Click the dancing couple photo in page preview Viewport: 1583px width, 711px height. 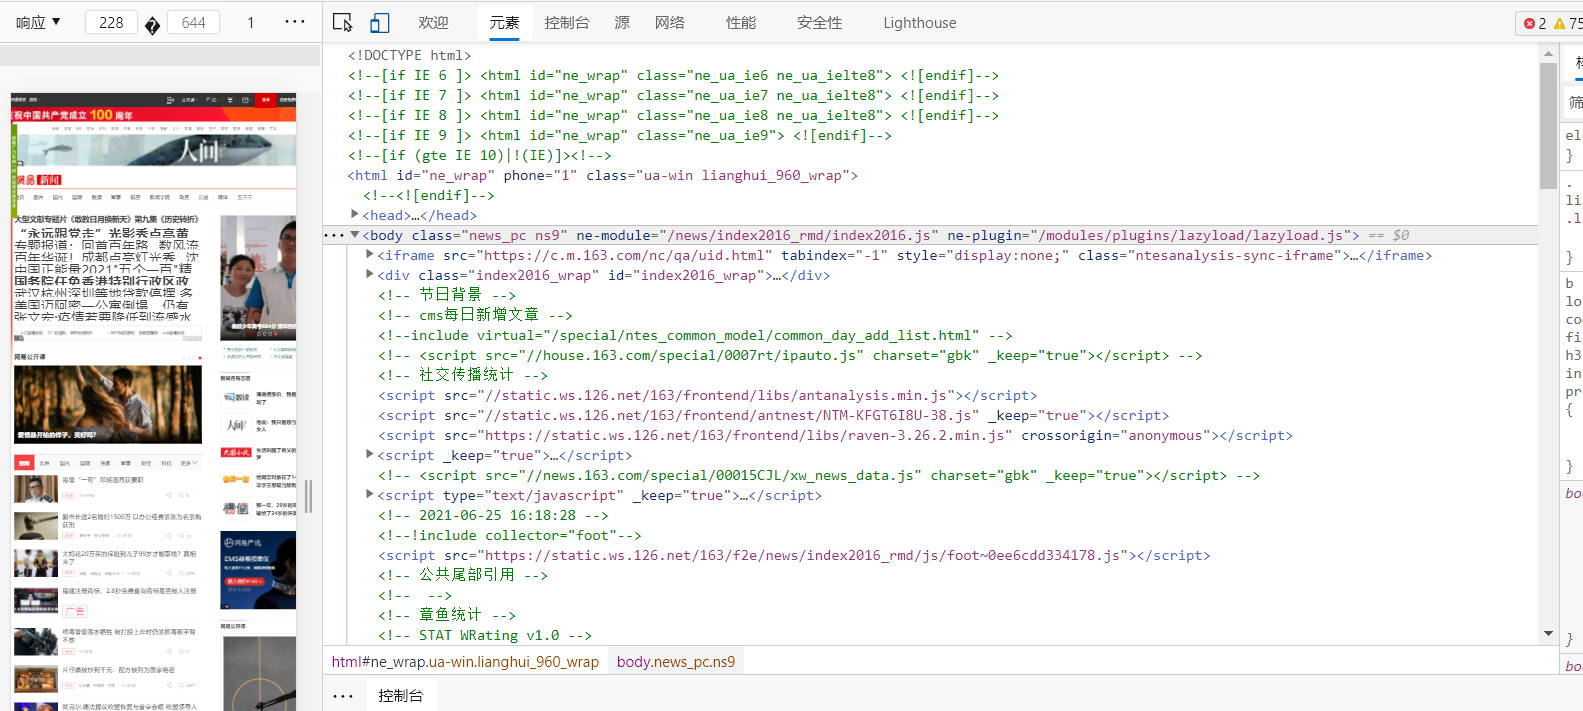tap(108, 404)
